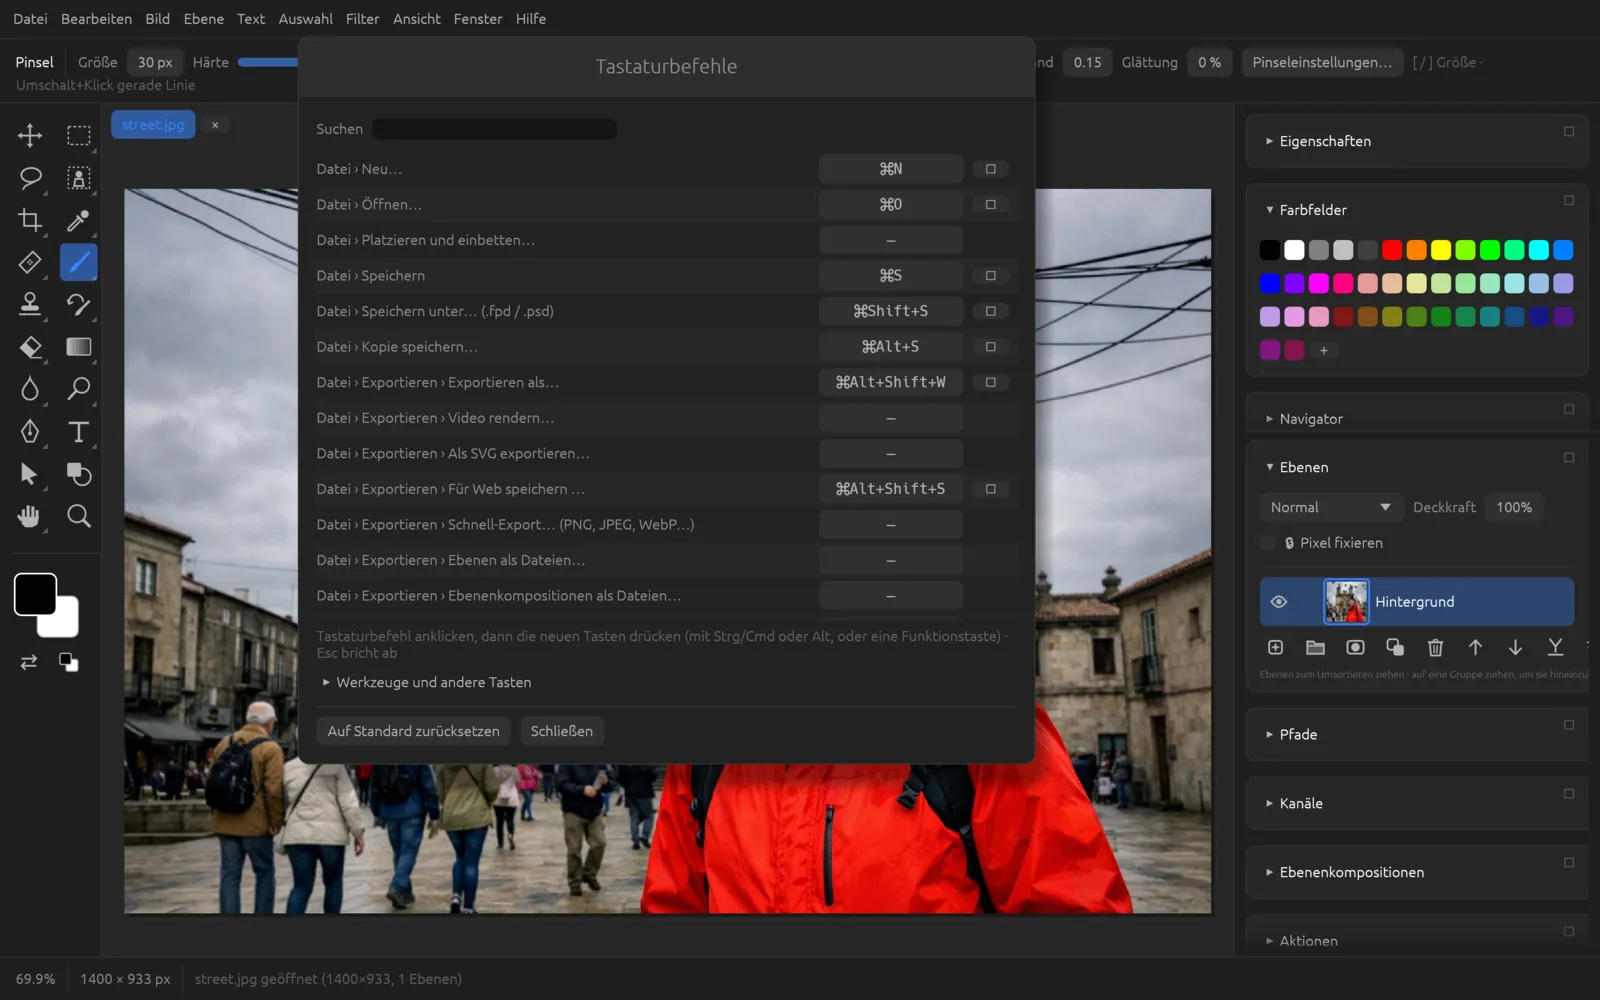Select the Gradient tool

tap(78, 347)
